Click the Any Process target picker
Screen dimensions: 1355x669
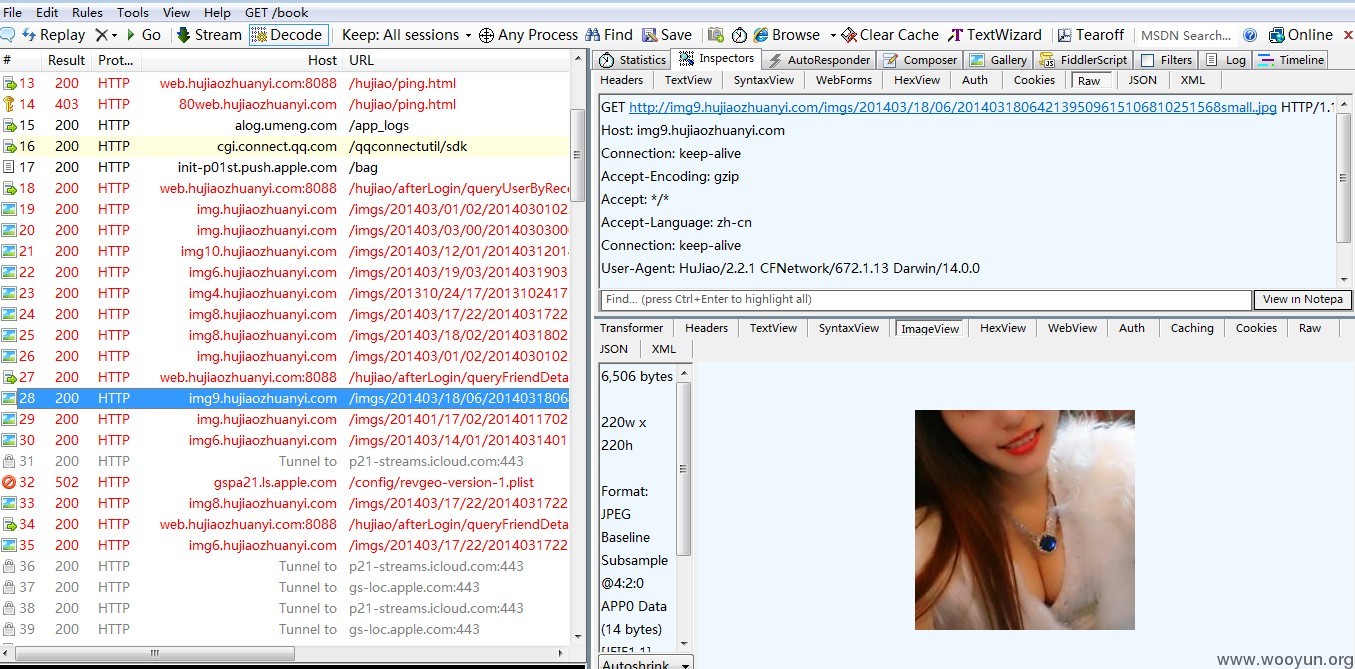[528, 35]
